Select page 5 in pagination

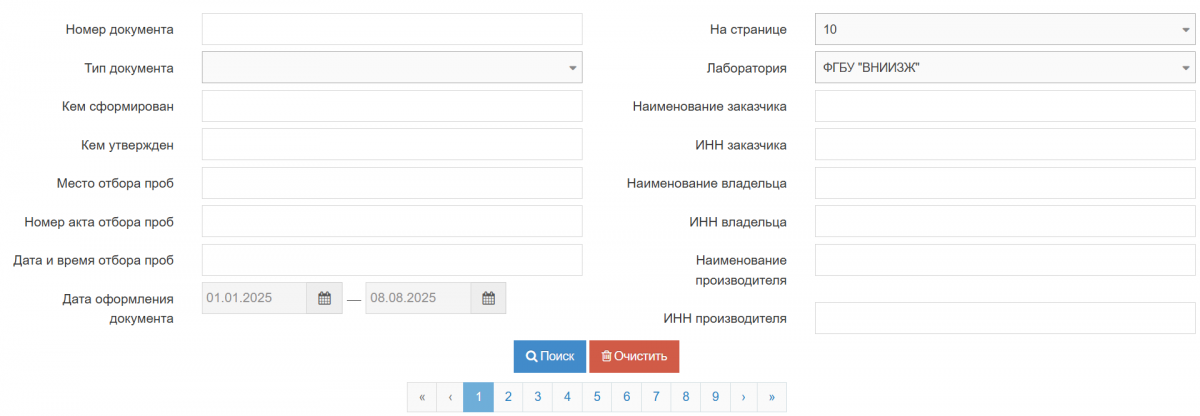597,397
